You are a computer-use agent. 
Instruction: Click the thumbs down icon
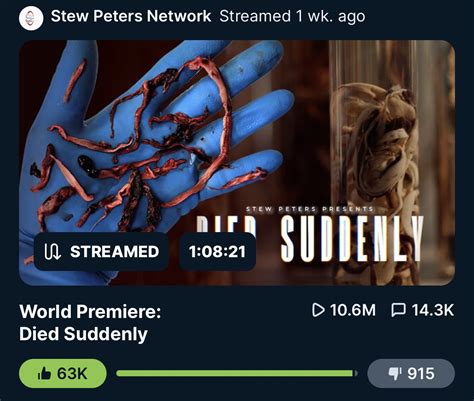[396, 374]
